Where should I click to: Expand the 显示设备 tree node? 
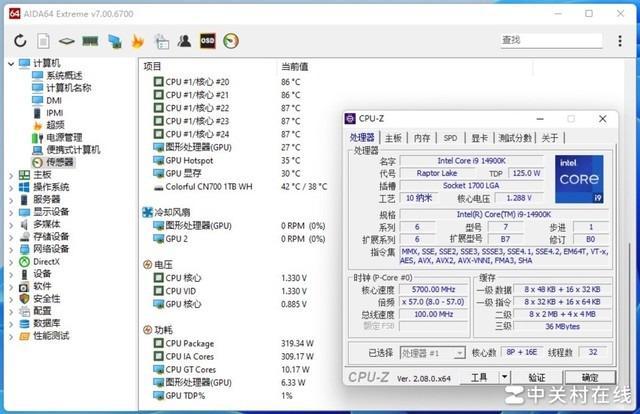[11, 213]
